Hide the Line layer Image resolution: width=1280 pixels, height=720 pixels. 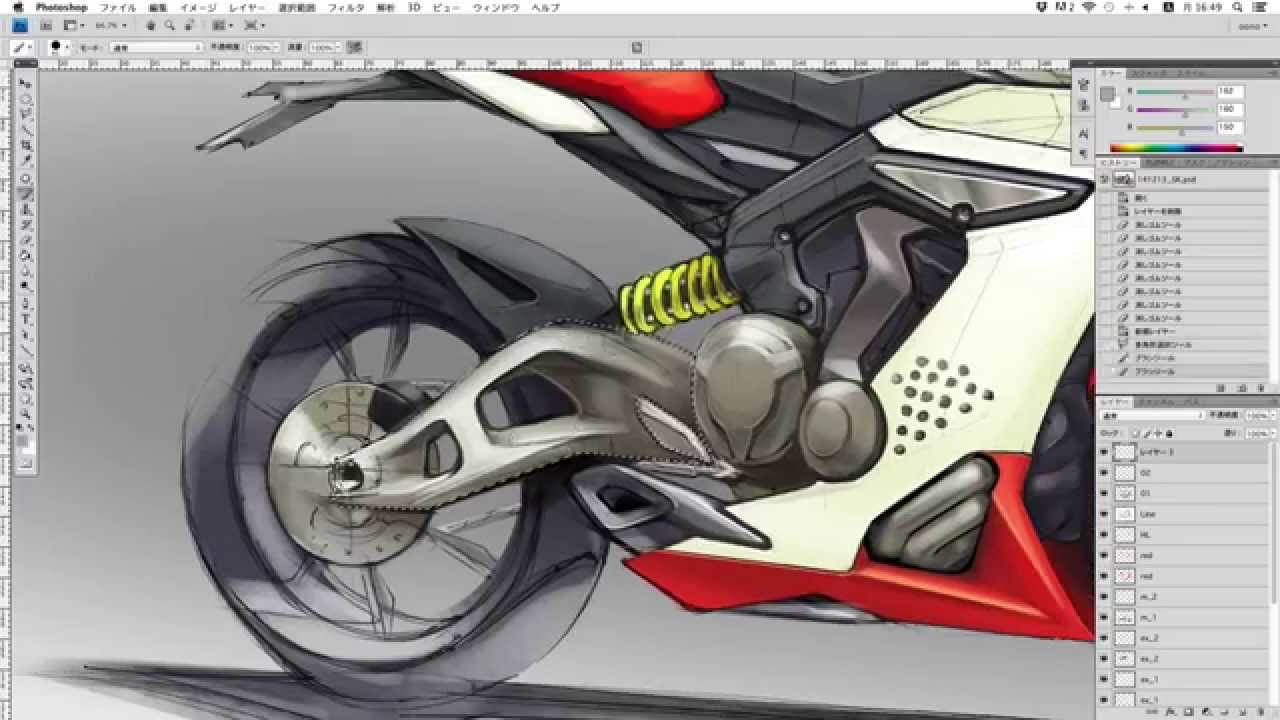pyautogui.click(x=1104, y=515)
